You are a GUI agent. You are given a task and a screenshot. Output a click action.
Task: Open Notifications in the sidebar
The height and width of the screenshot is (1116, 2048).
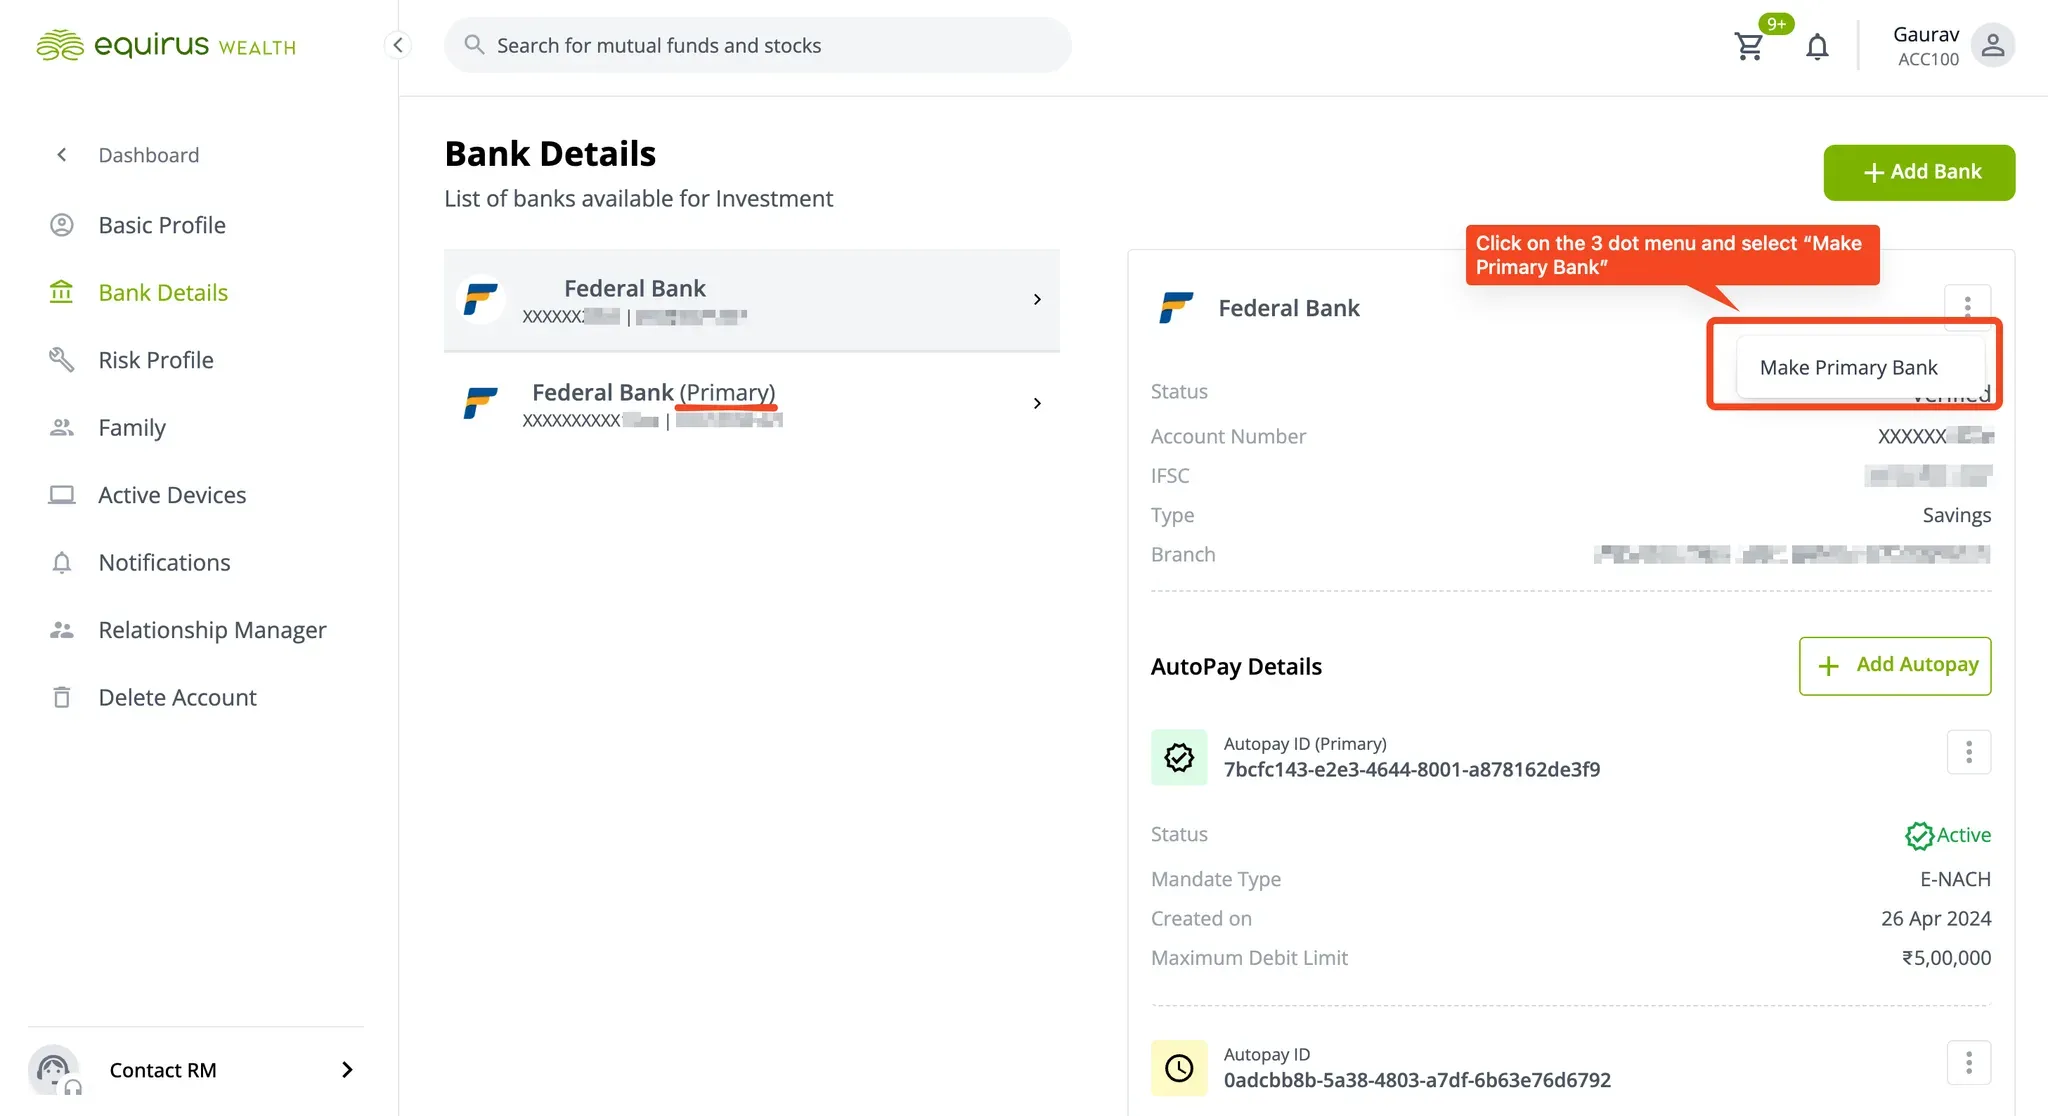[164, 563]
